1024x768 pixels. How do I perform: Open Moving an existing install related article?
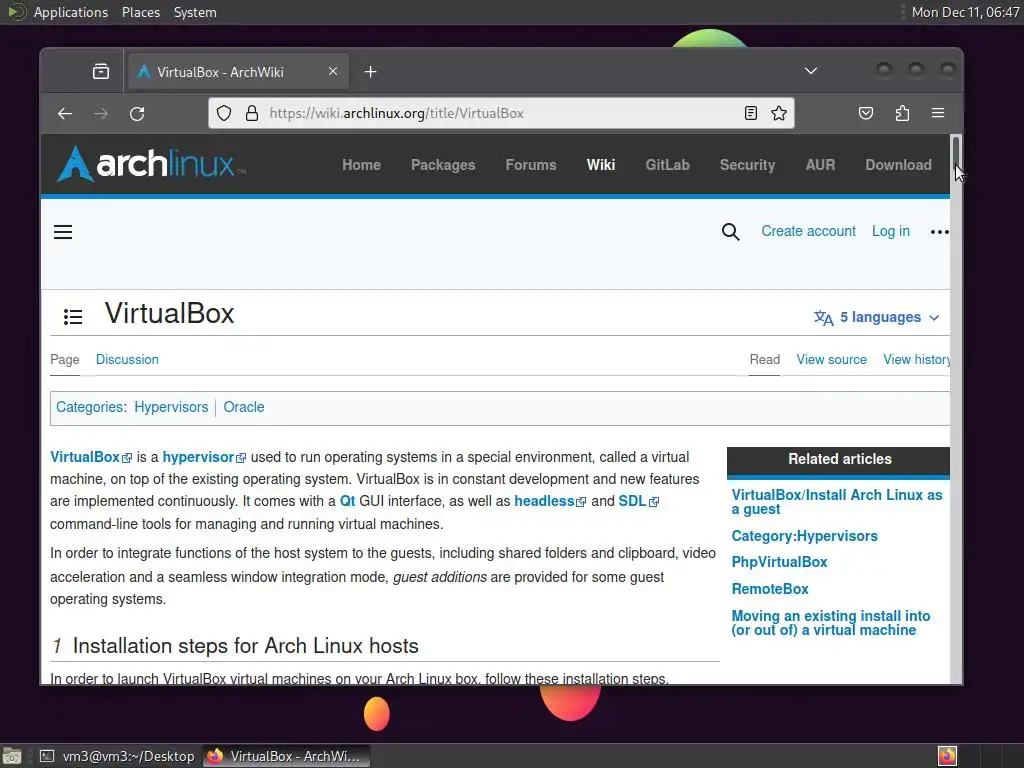[830, 623]
